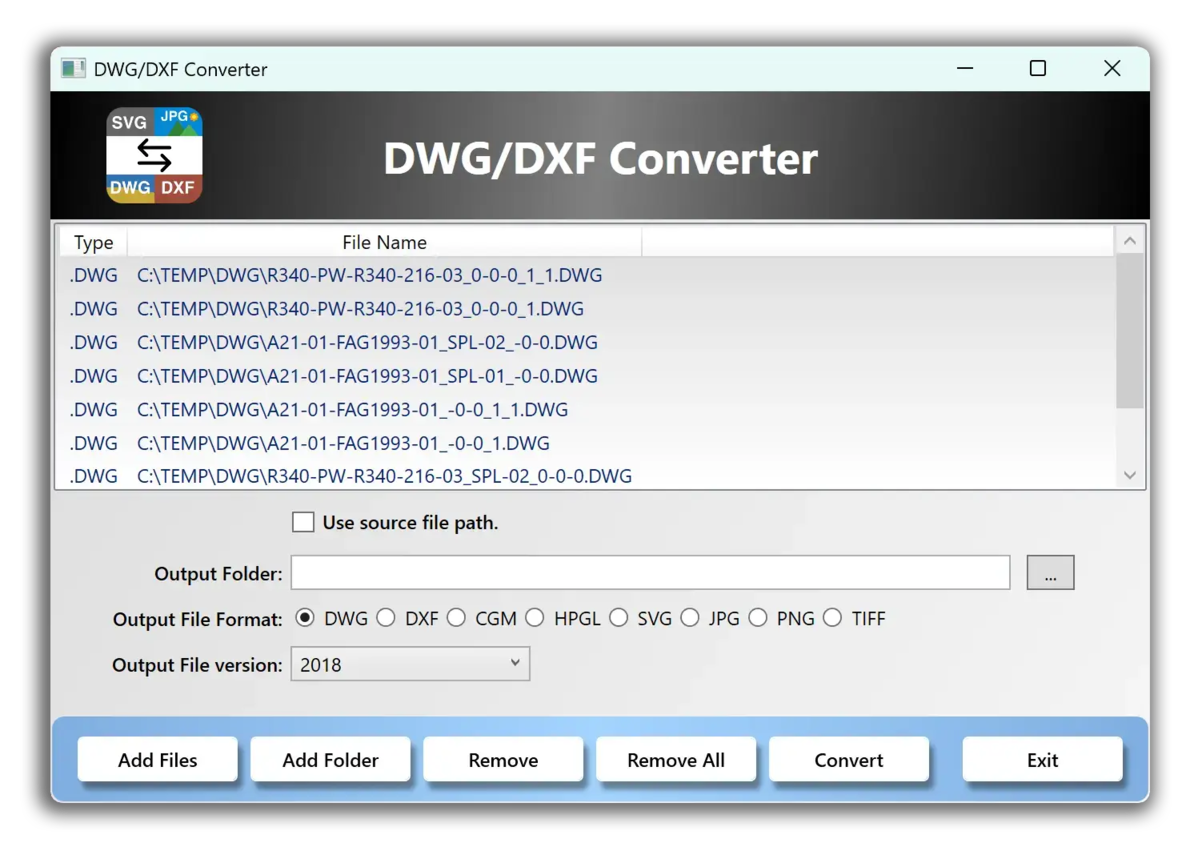The image size is (1202, 847).
Task: Open the Output File version dropdown
Action: (x=410, y=664)
